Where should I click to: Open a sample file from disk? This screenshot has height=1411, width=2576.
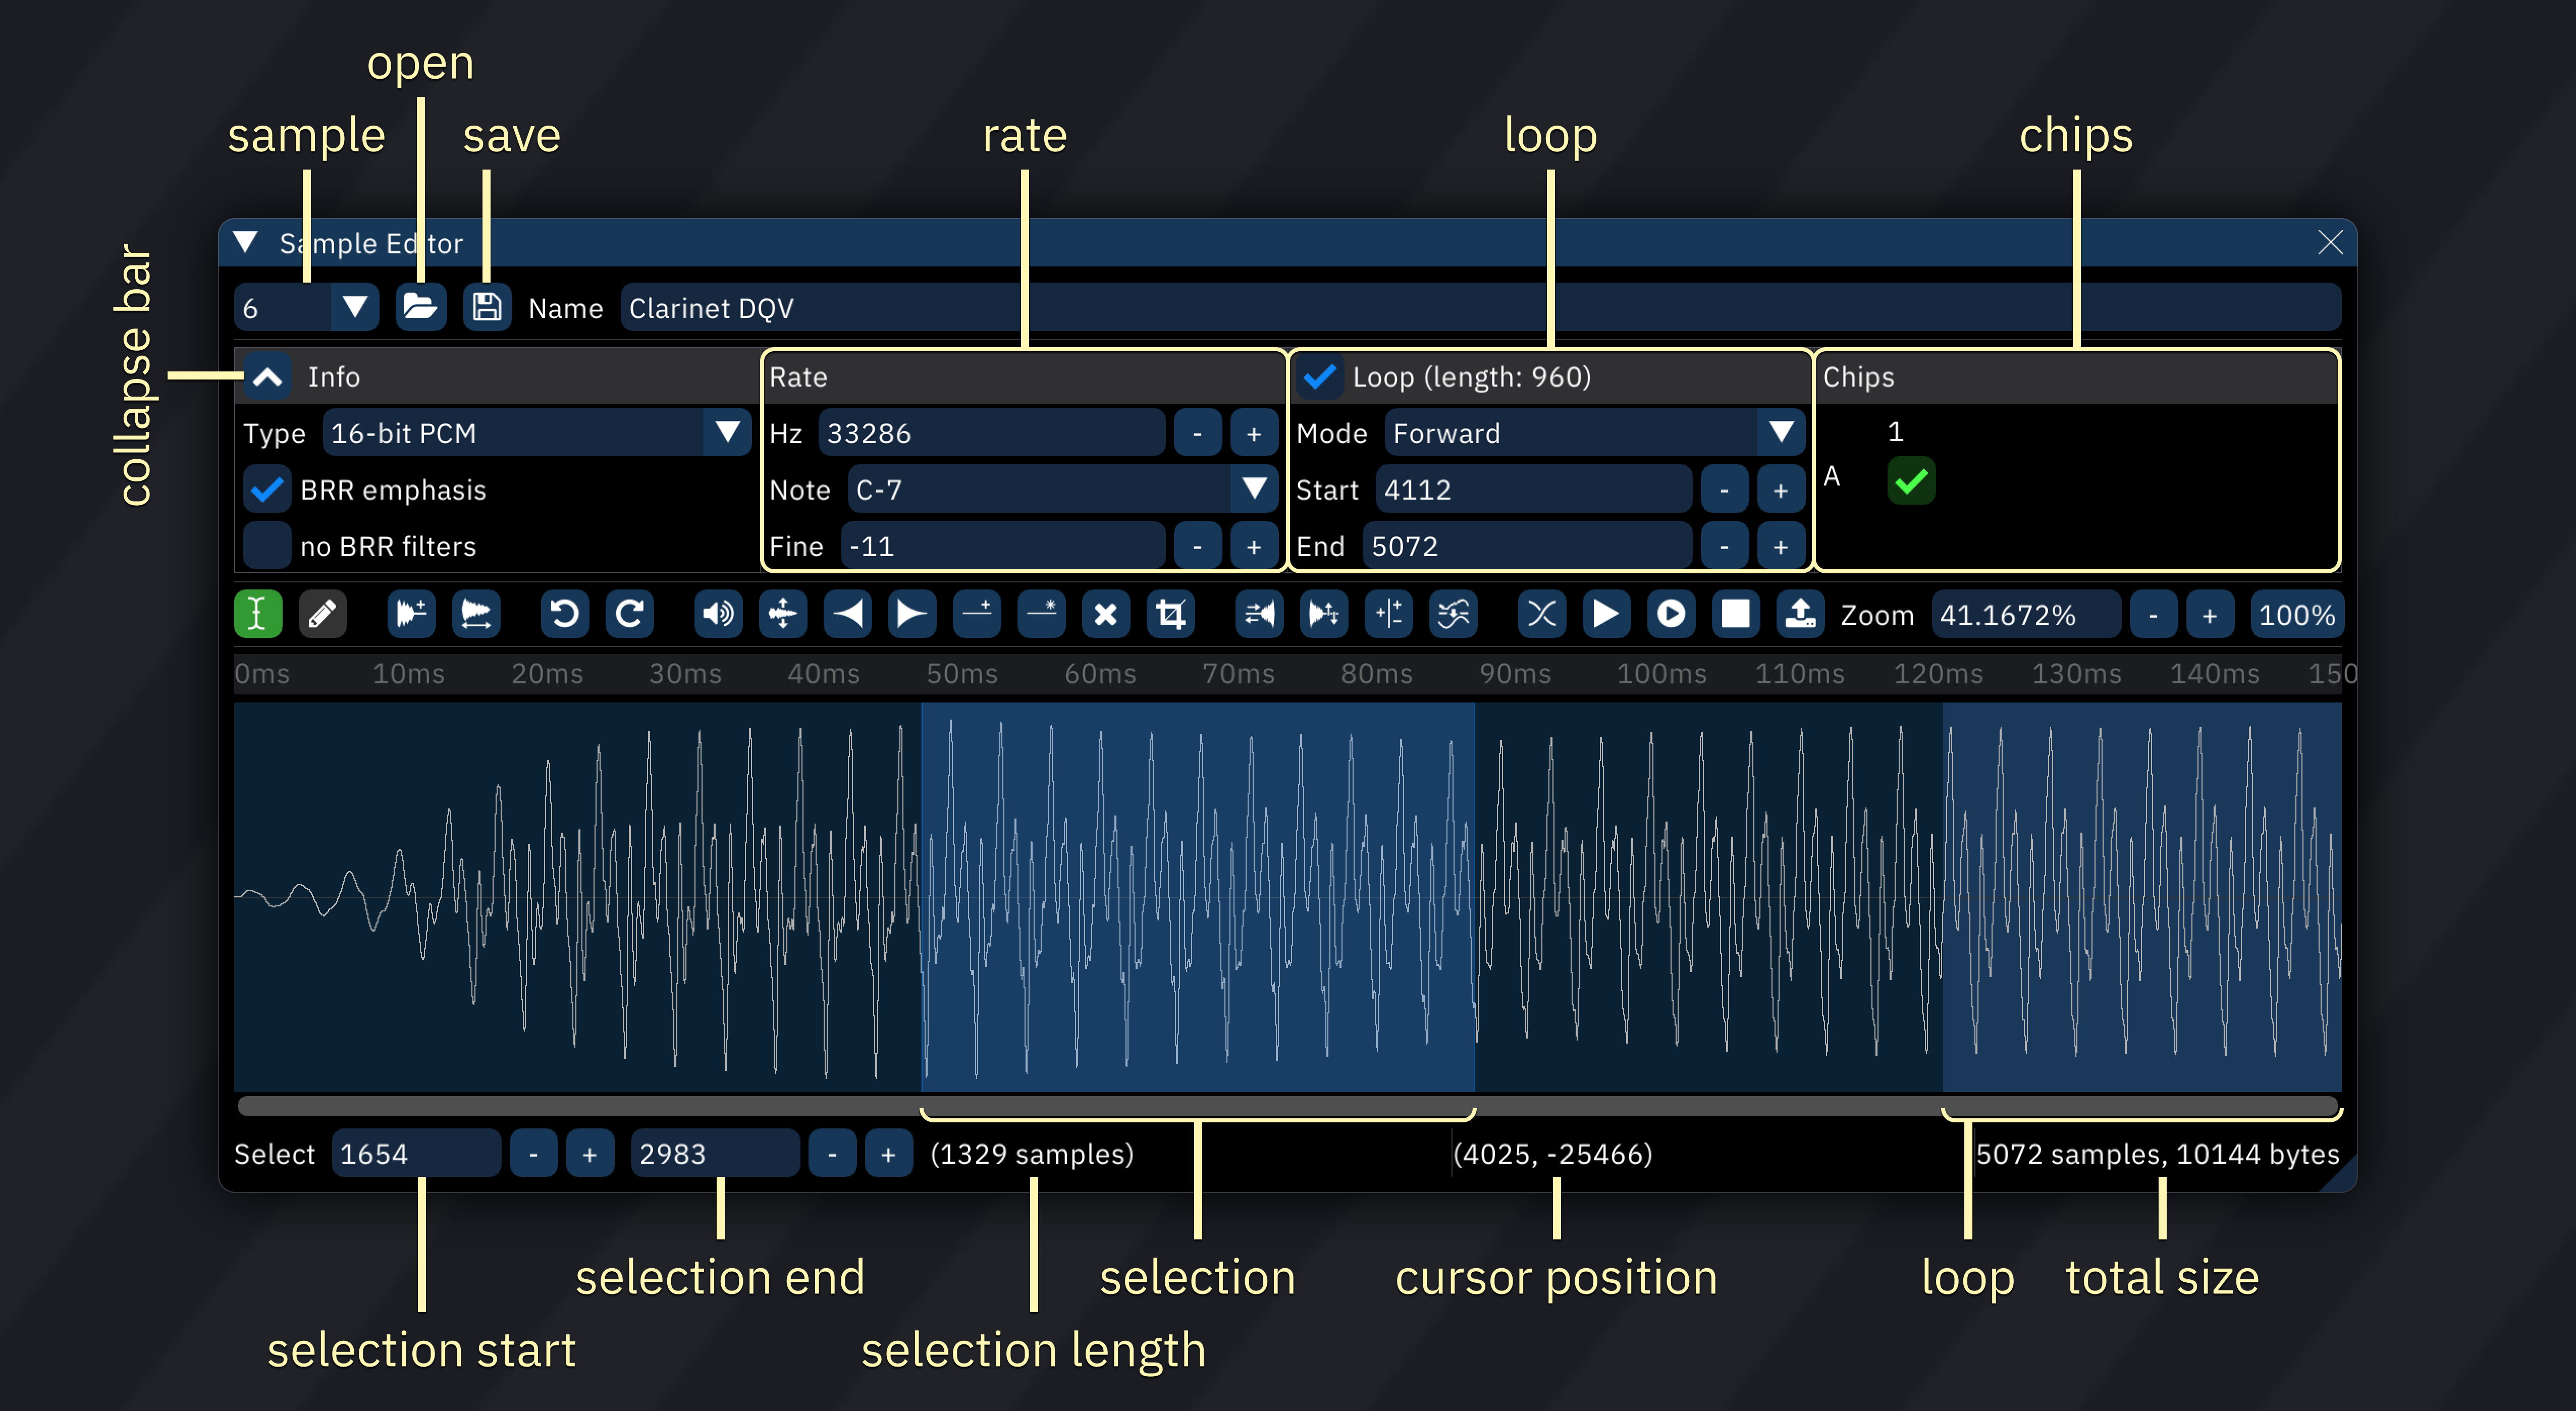point(421,307)
